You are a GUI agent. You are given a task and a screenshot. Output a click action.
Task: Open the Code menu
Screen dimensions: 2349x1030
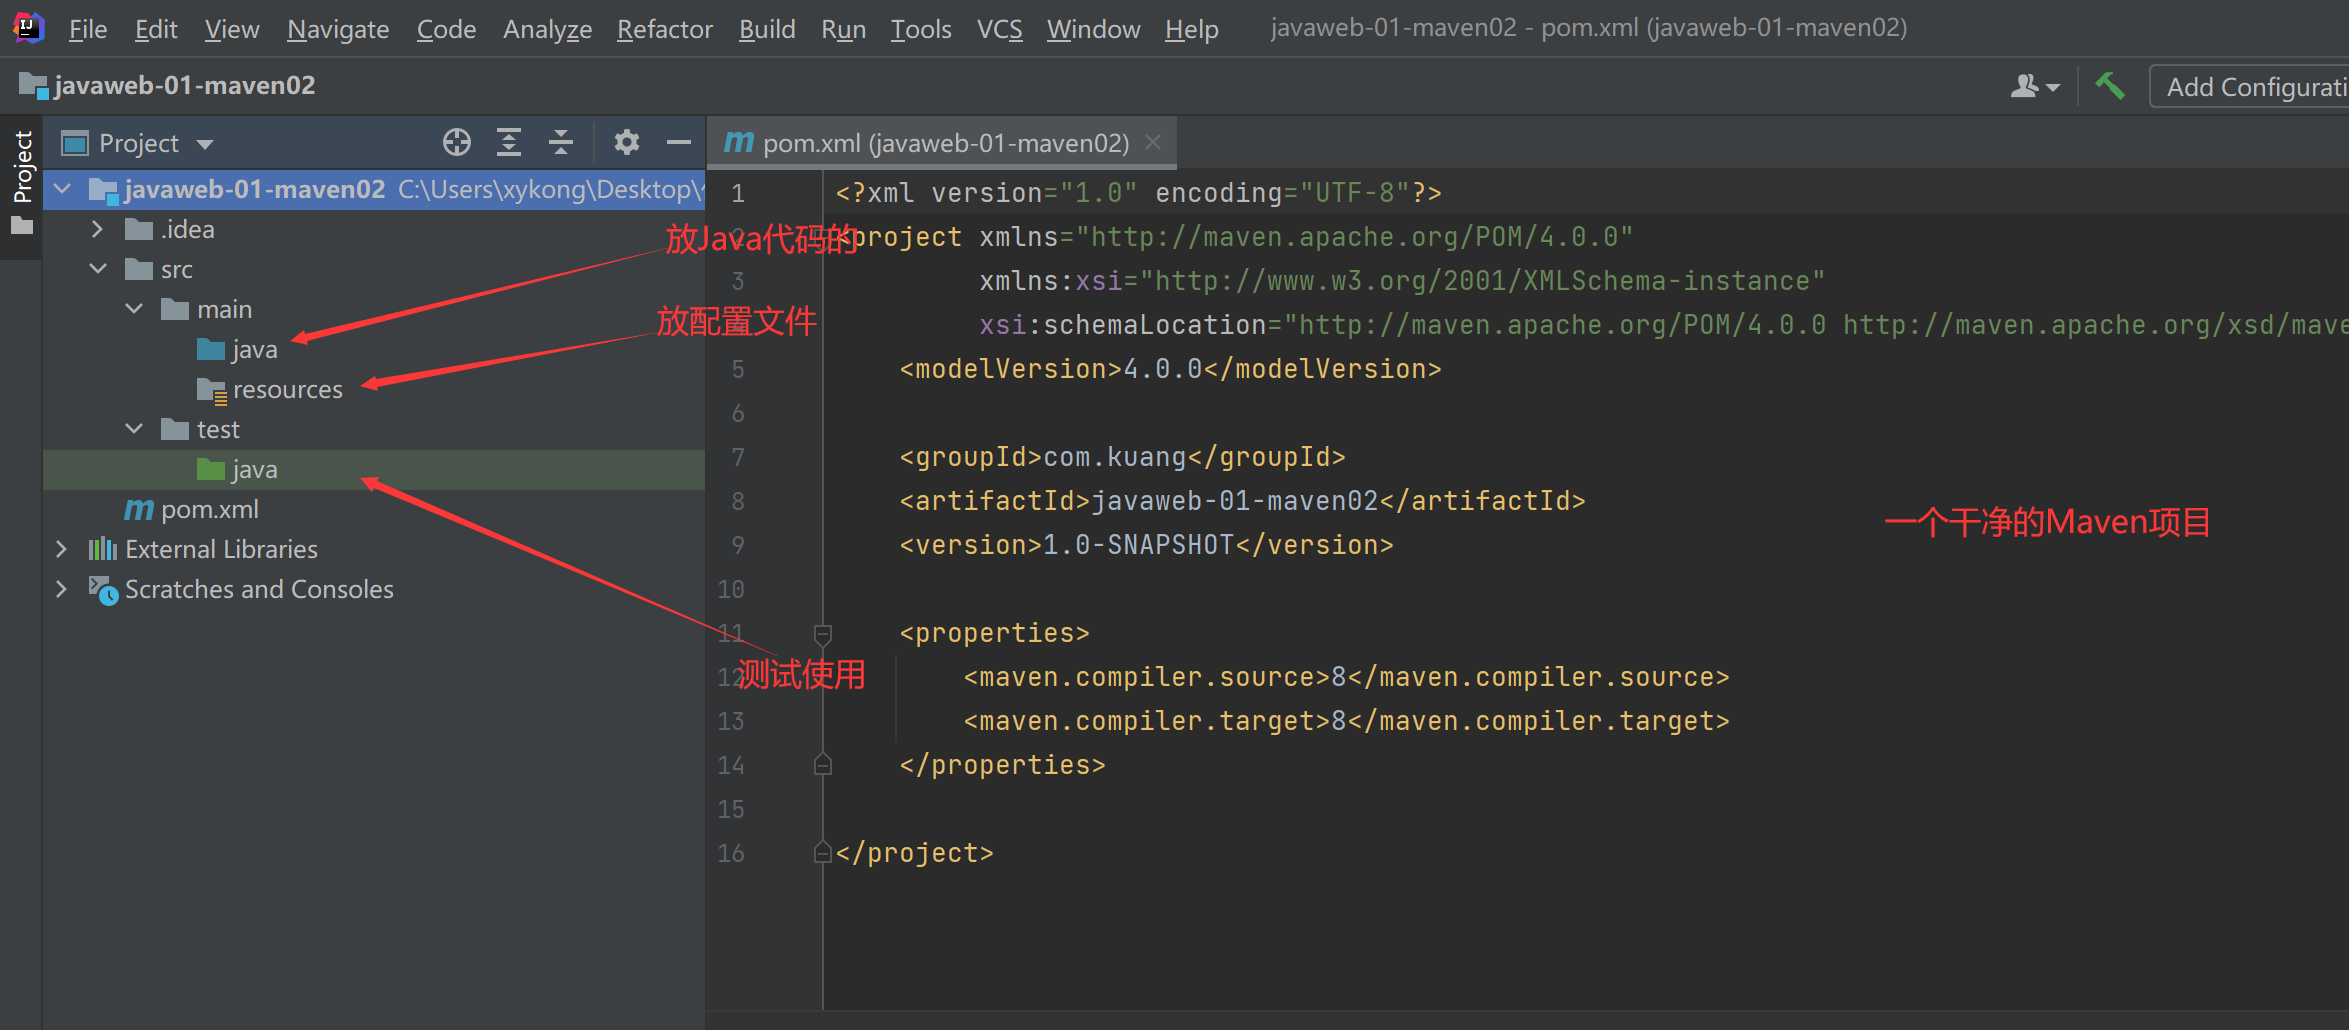point(446,29)
